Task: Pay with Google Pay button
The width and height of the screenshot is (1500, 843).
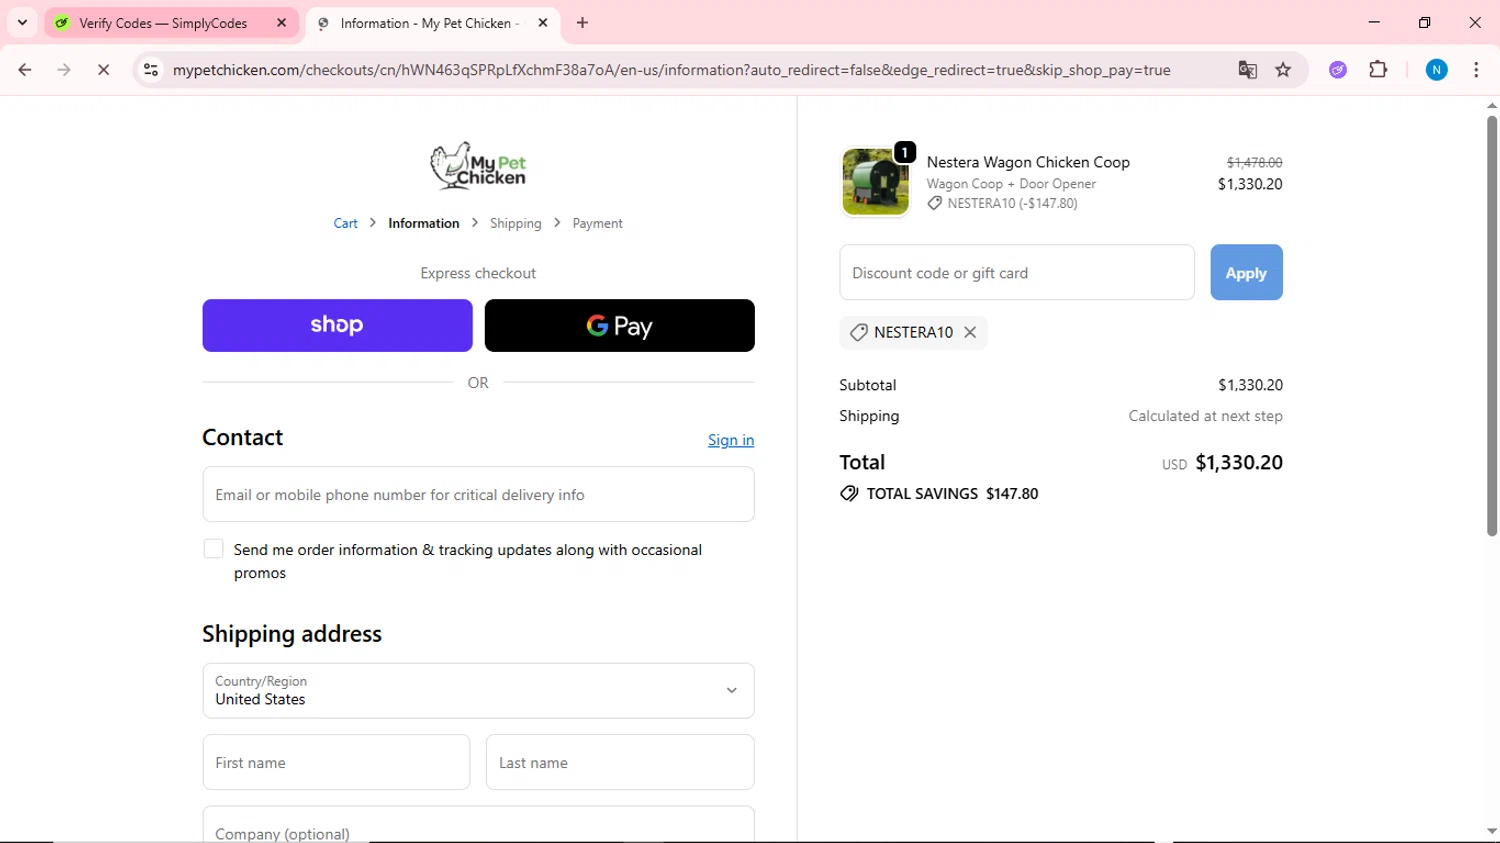Action: tap(619, 325)
